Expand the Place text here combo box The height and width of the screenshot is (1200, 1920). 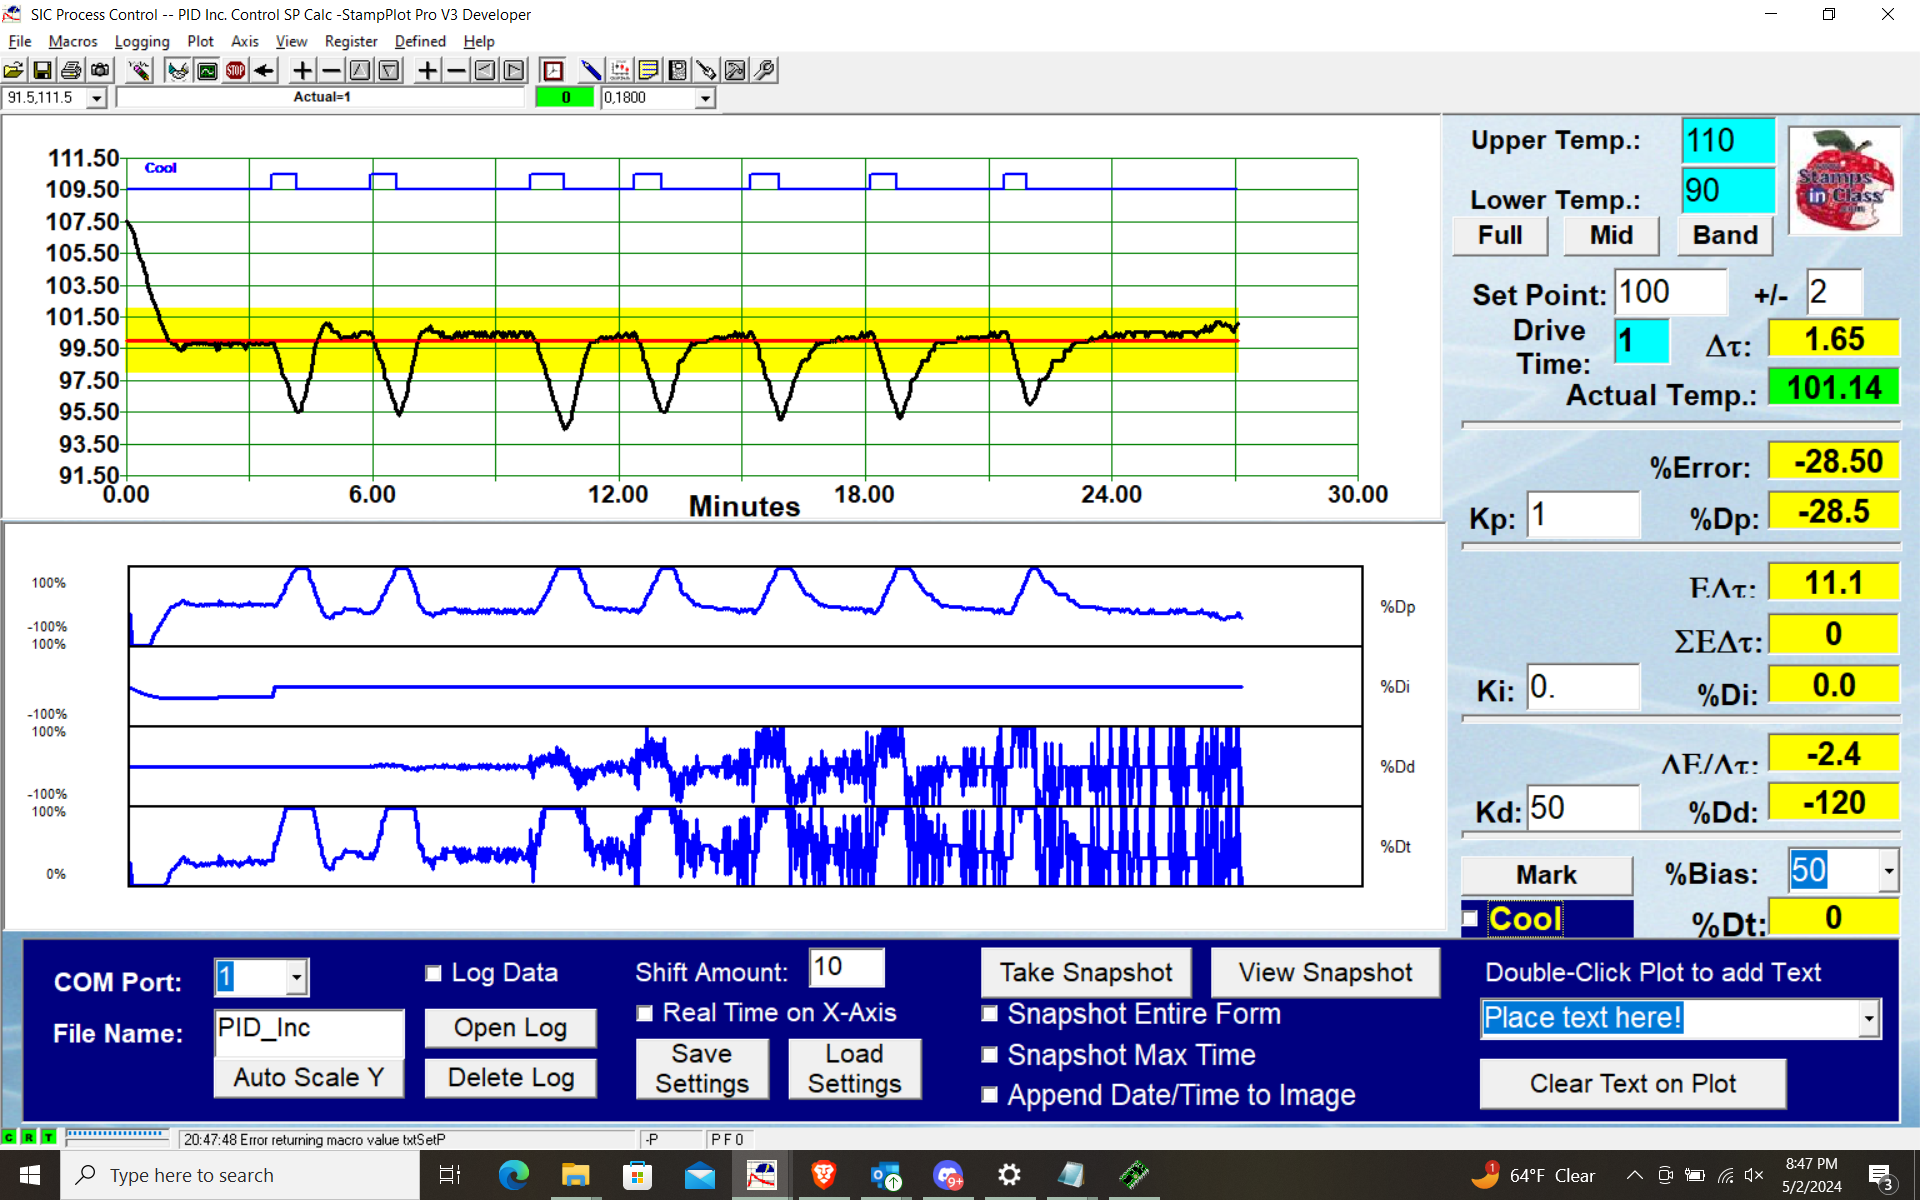click(1868, 1018)
